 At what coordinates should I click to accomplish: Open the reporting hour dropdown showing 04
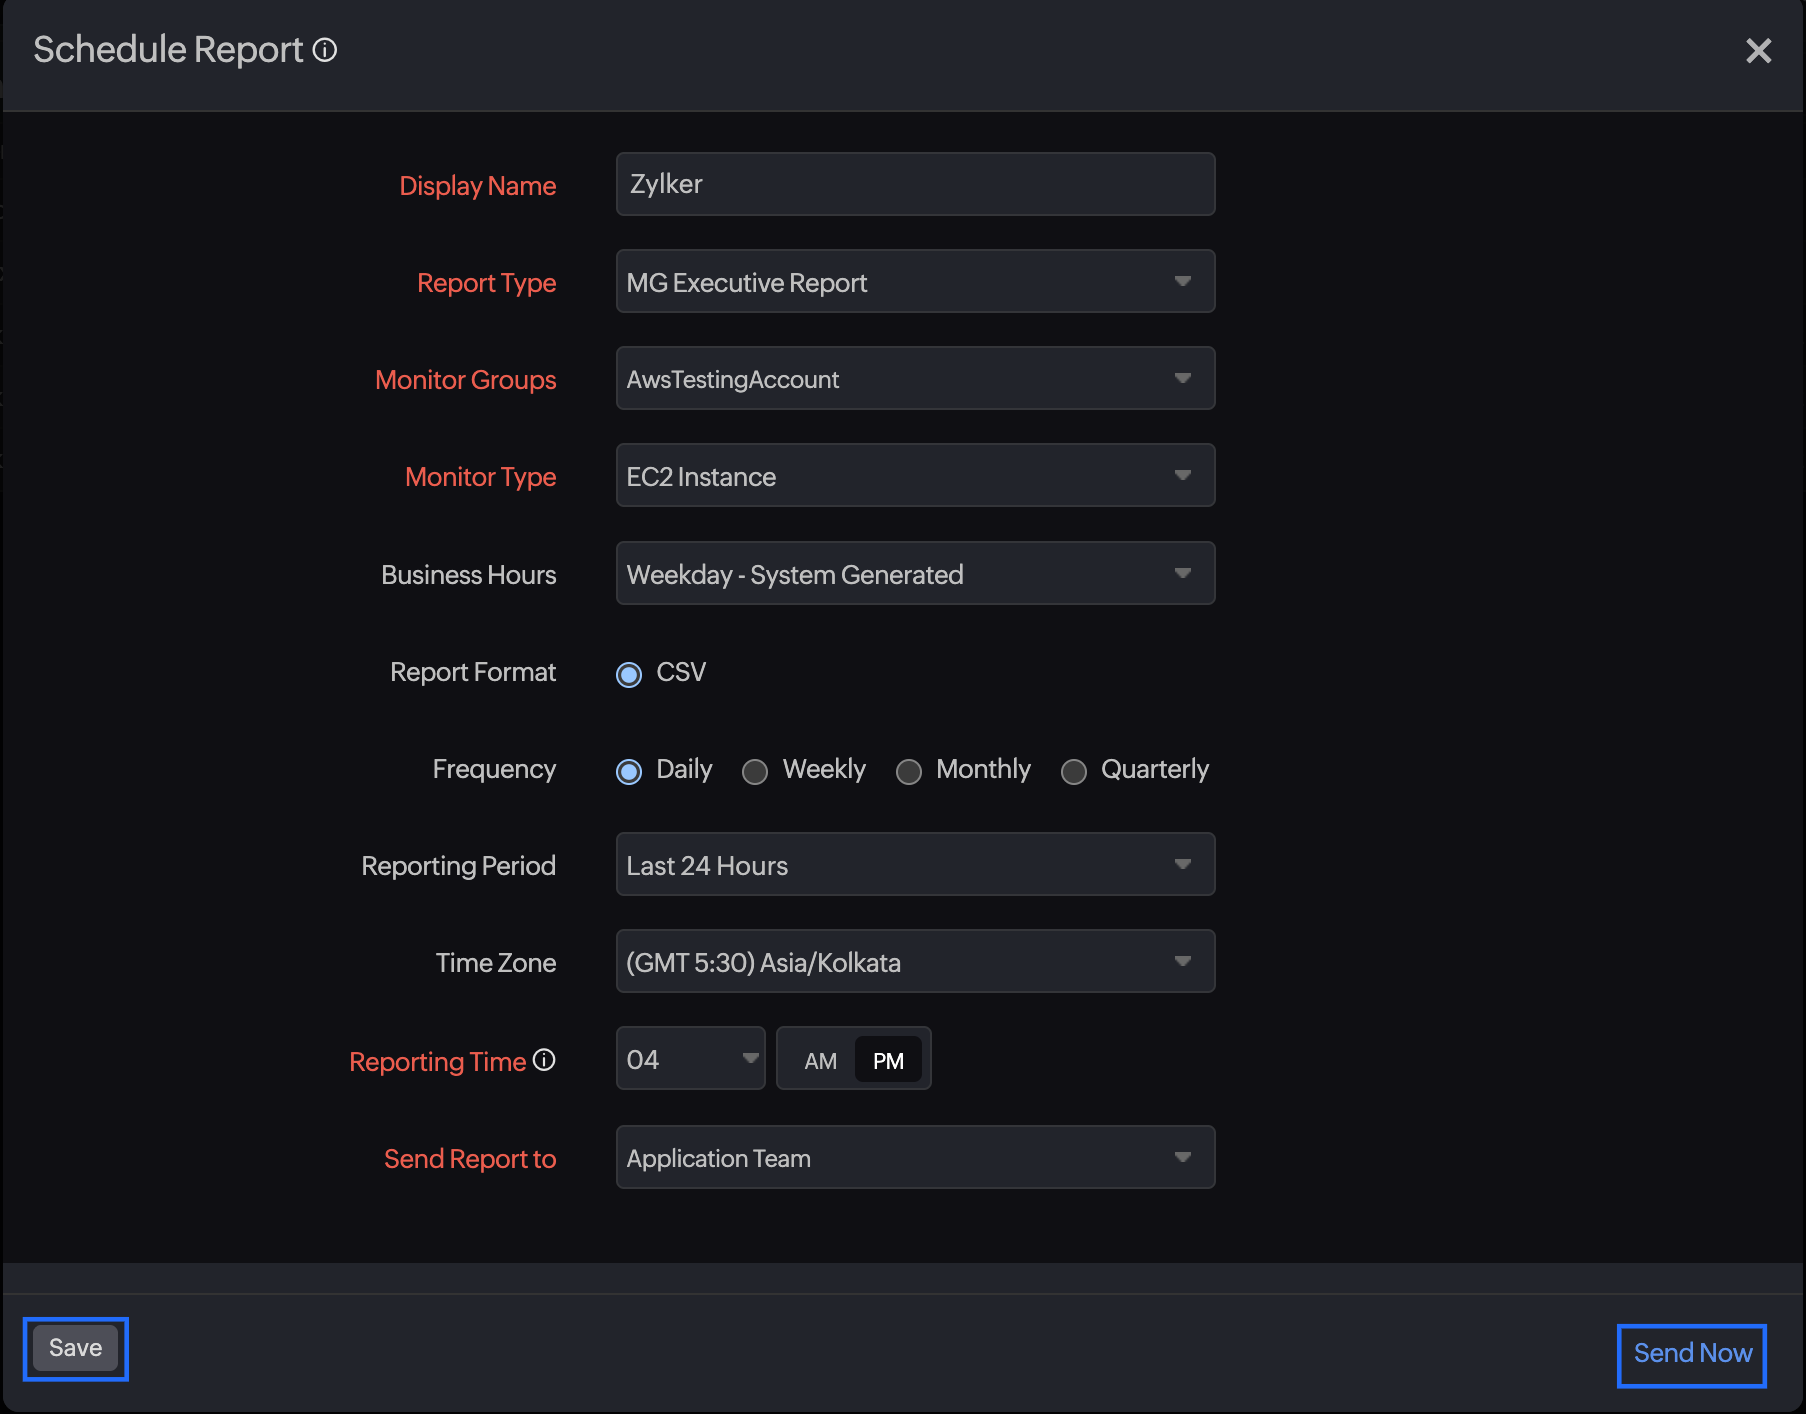point(690,1059)
